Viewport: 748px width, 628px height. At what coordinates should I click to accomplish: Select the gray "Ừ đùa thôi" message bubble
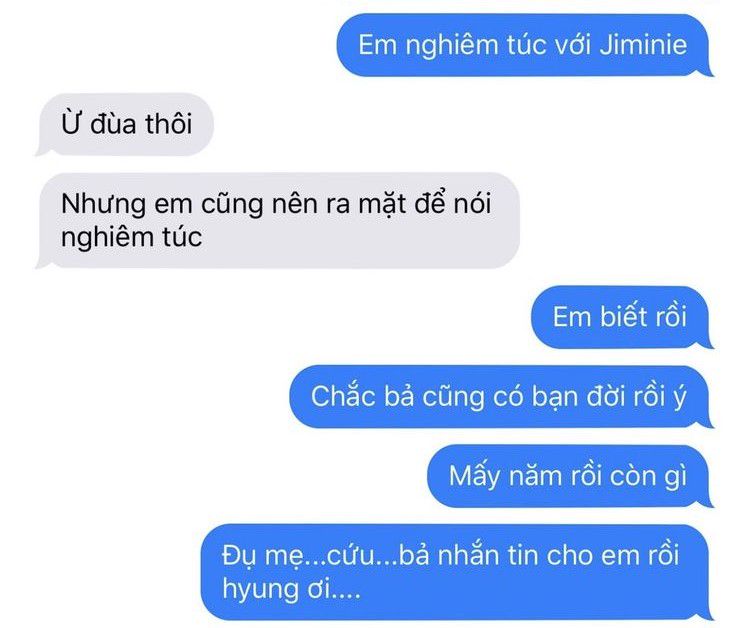tap(125, 125)
